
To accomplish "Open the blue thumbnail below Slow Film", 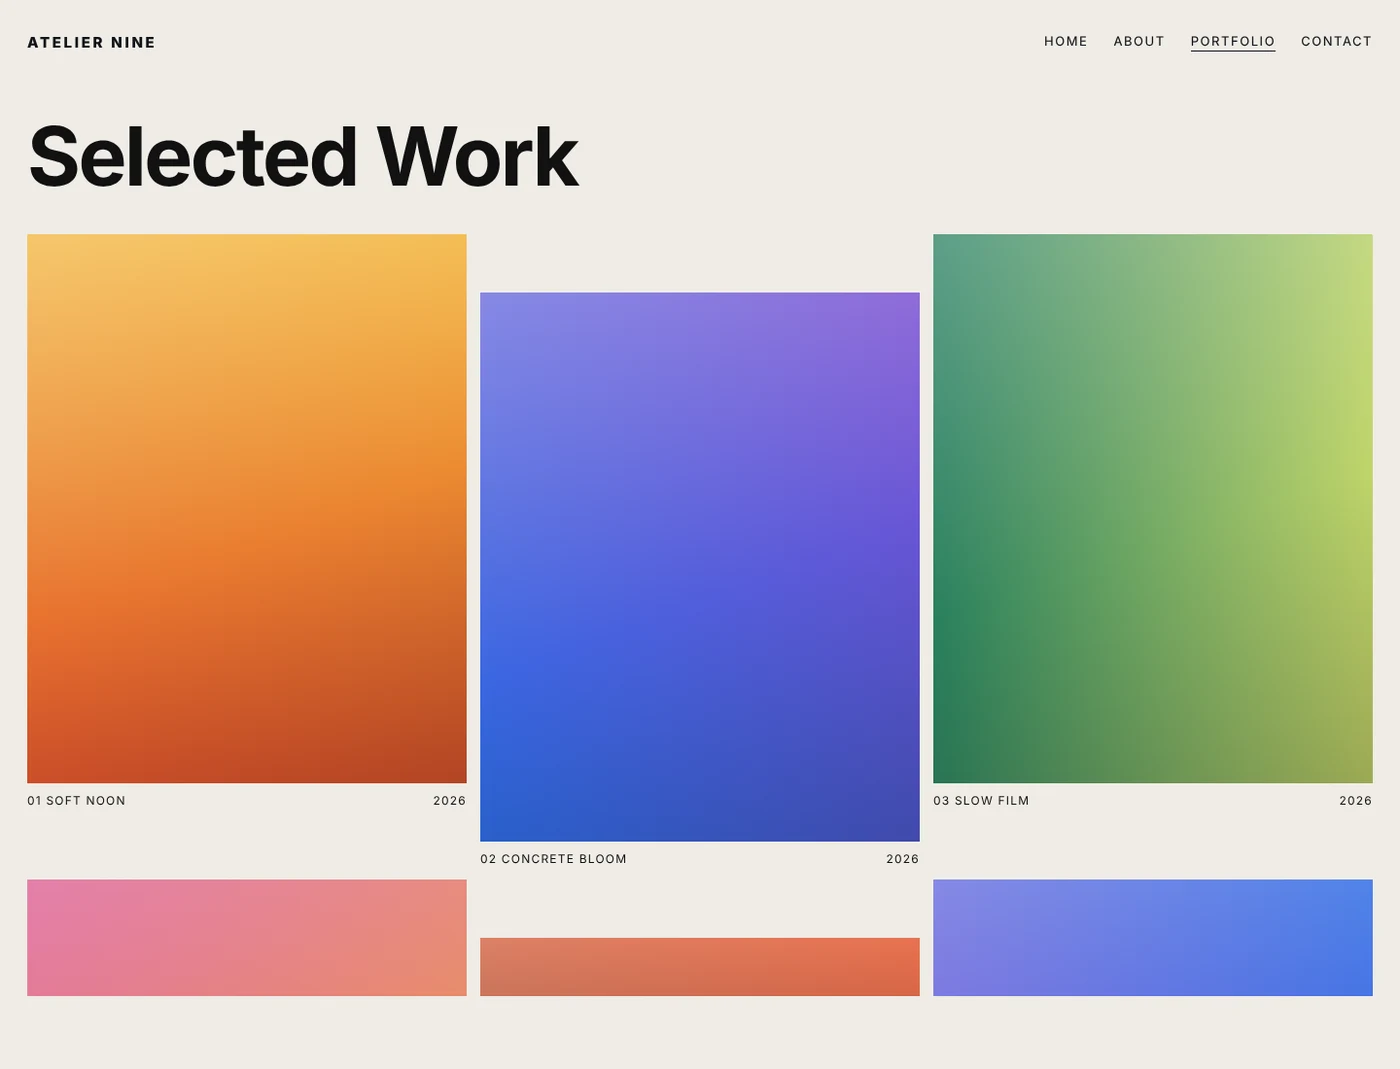I will (1153, 938).
